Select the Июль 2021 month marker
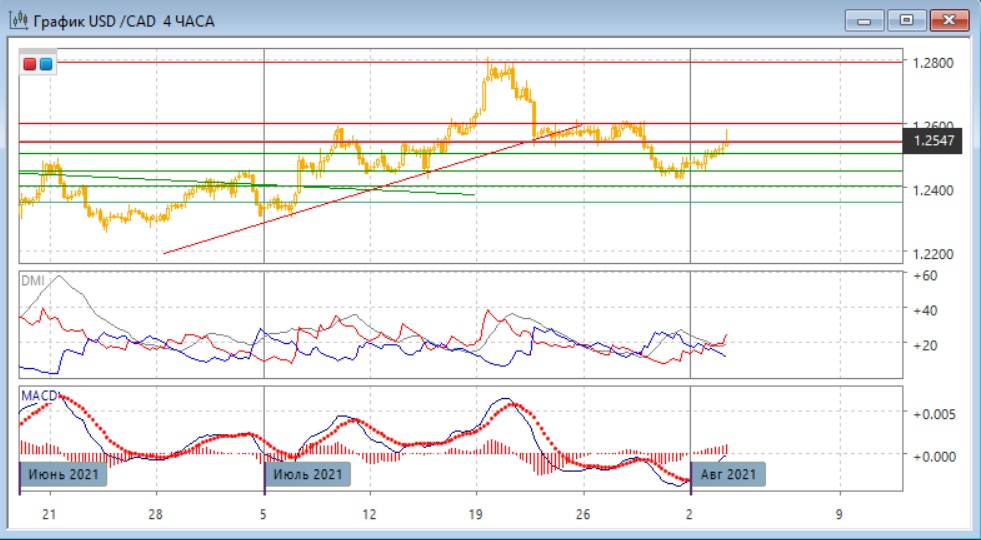 tap(307, 474)
